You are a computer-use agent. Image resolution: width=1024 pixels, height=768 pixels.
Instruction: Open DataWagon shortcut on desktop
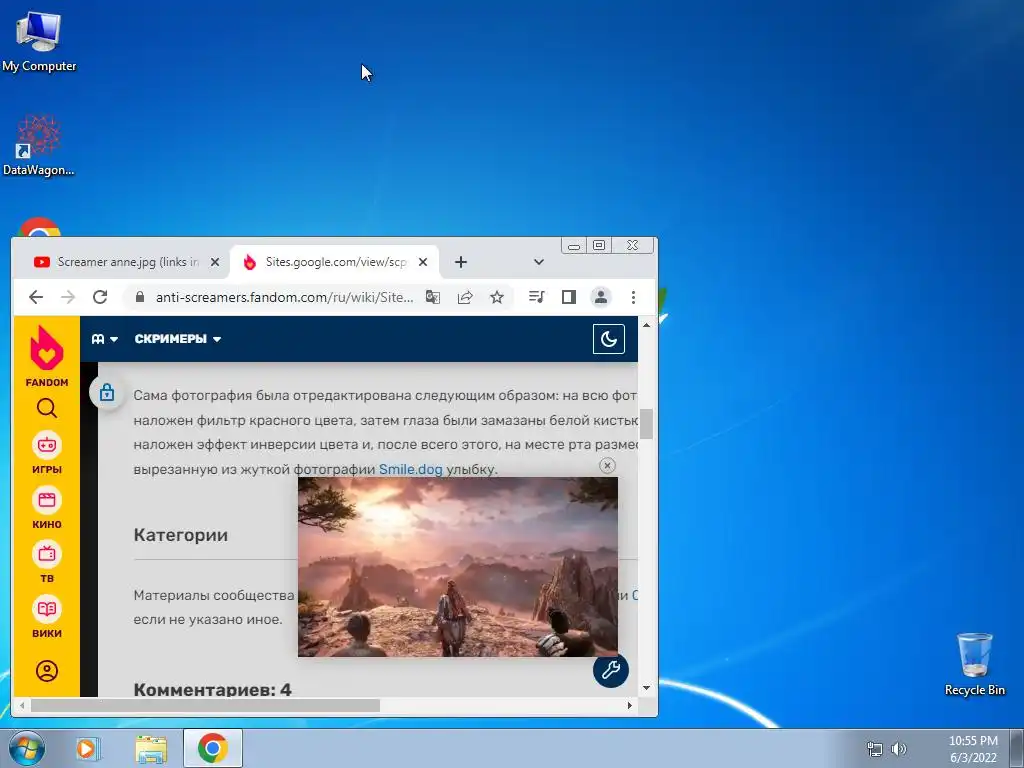point(39,145)
